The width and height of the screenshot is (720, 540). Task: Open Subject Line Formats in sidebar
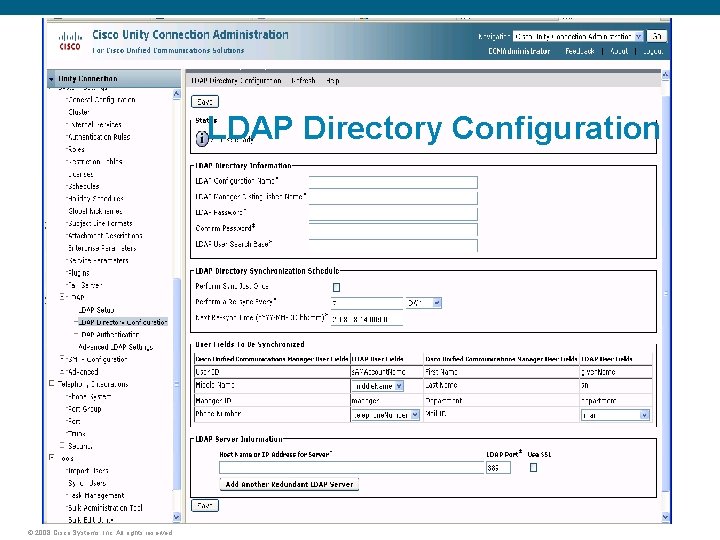pos(100,224)
